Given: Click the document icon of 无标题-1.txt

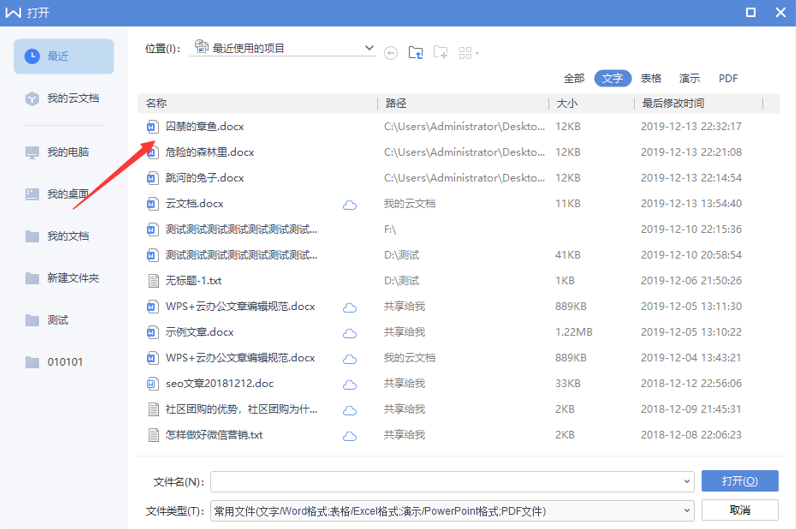Looking at the screenshot, I should tap(153, 281).
